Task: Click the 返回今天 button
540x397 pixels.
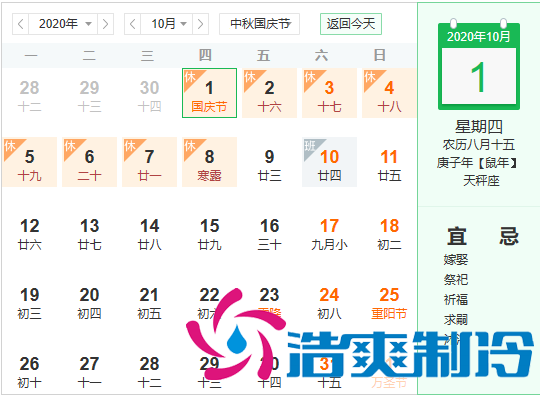Action: coord(351,24)
